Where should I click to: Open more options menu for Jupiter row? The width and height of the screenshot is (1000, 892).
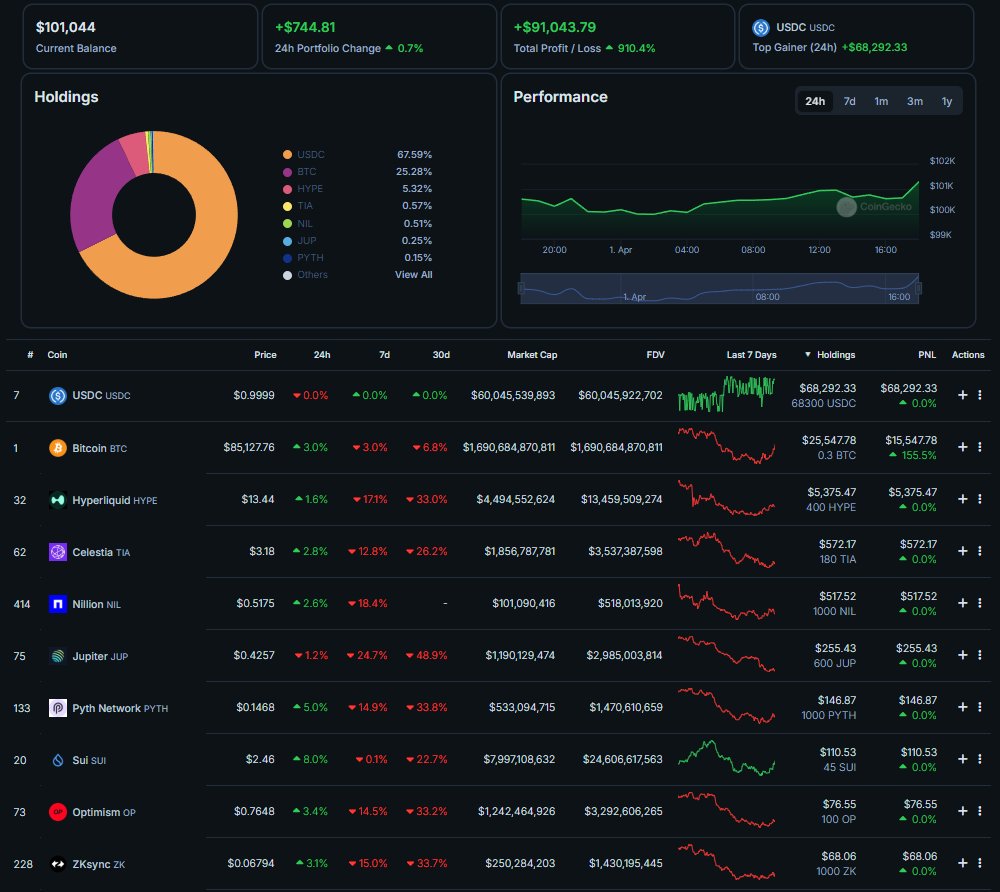[x=980, y=655]
